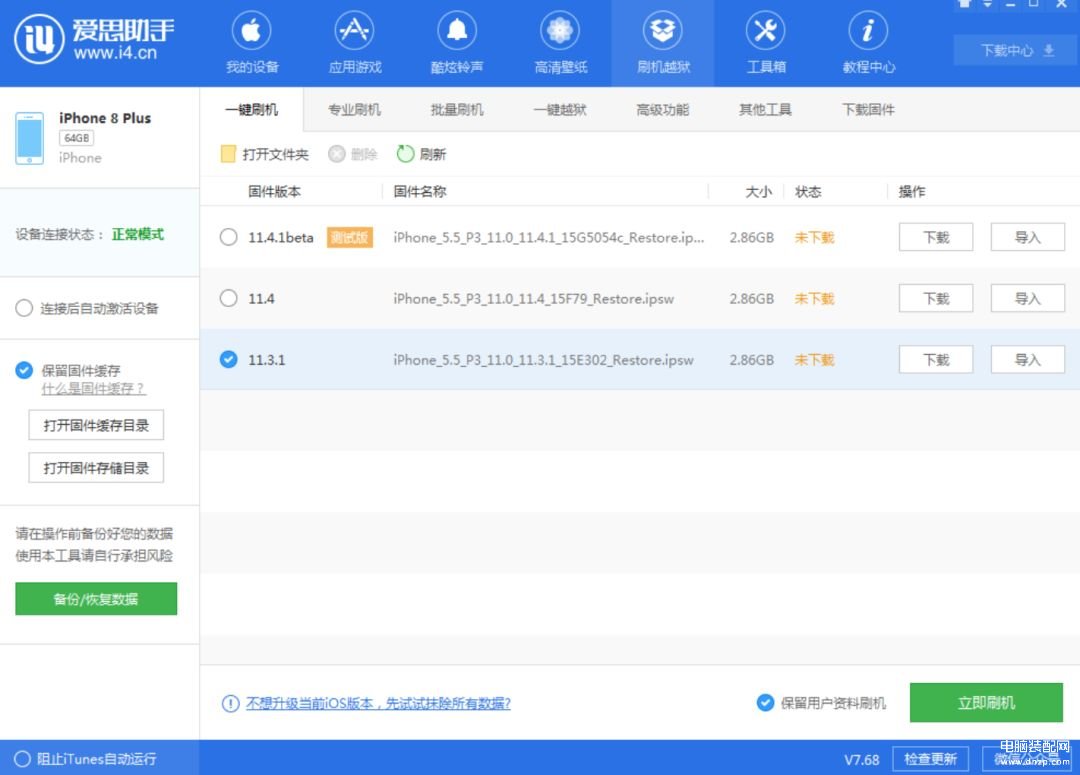
Task: Toggle the 保留用户资料刷机 checkbox
Action: click(x=765, y=703)
